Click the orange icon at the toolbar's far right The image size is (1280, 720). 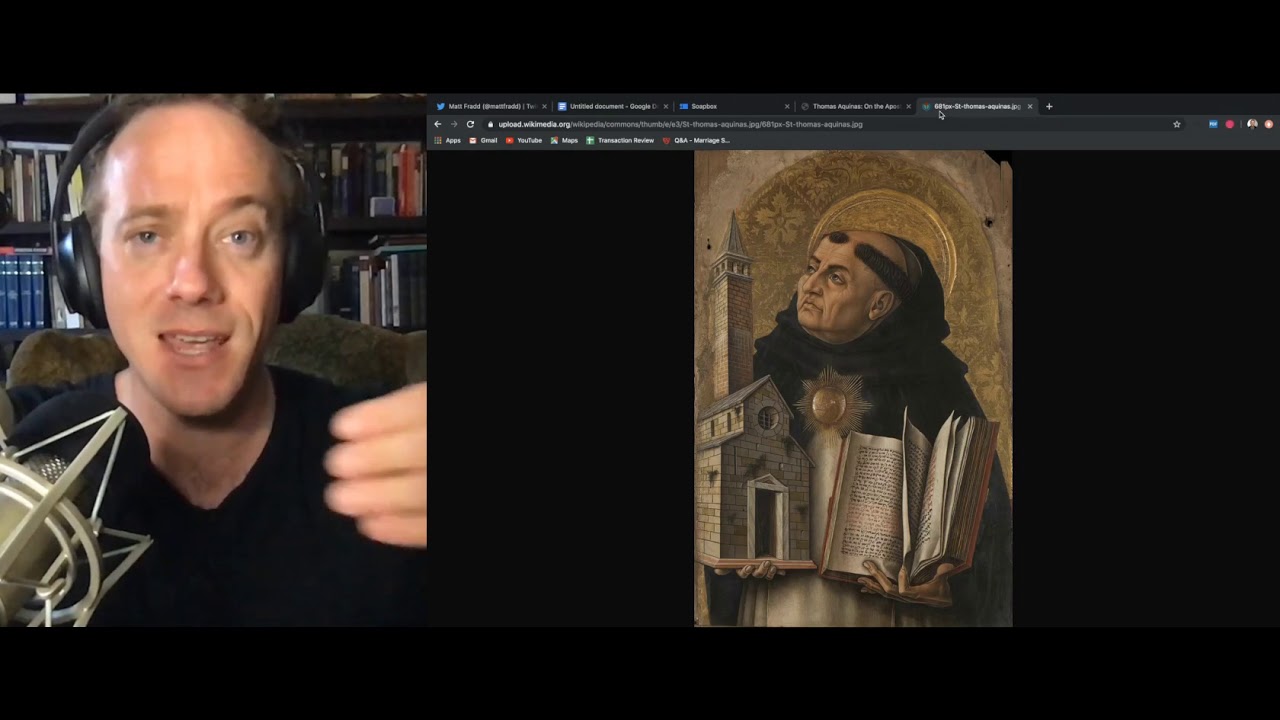pyautogui.click(x=1269, y=124)
